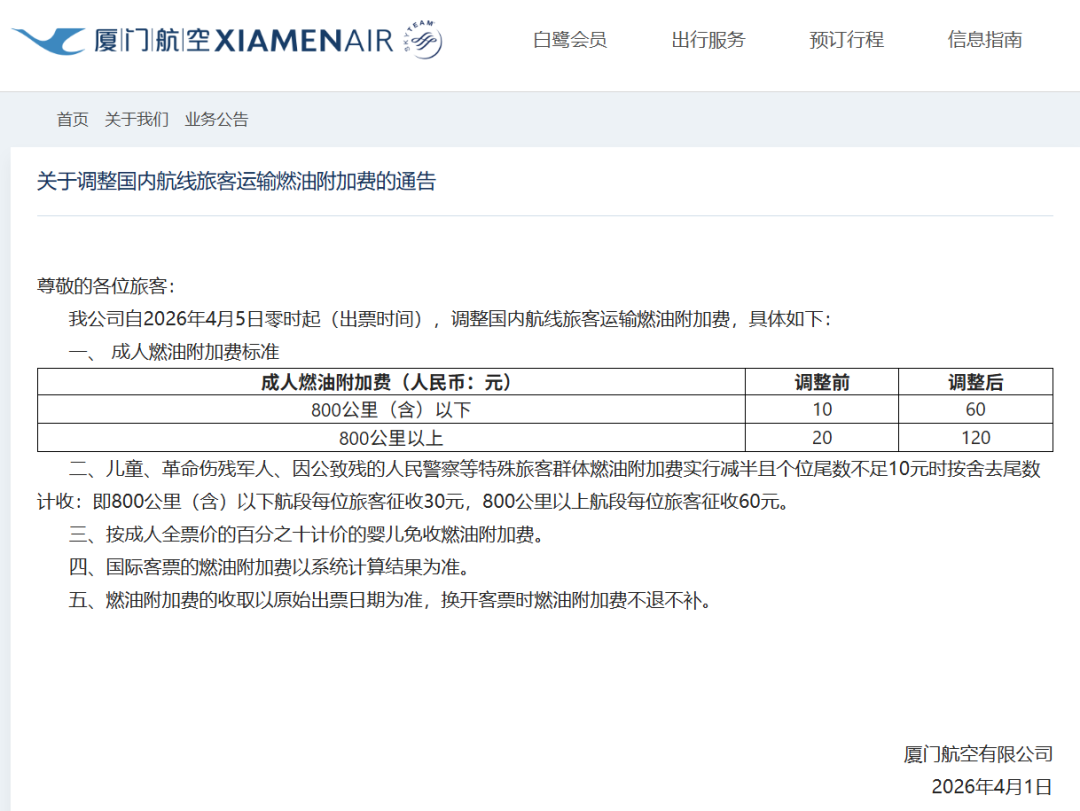
Task: Open the 信息指南 menu
Action: point(984,40)
